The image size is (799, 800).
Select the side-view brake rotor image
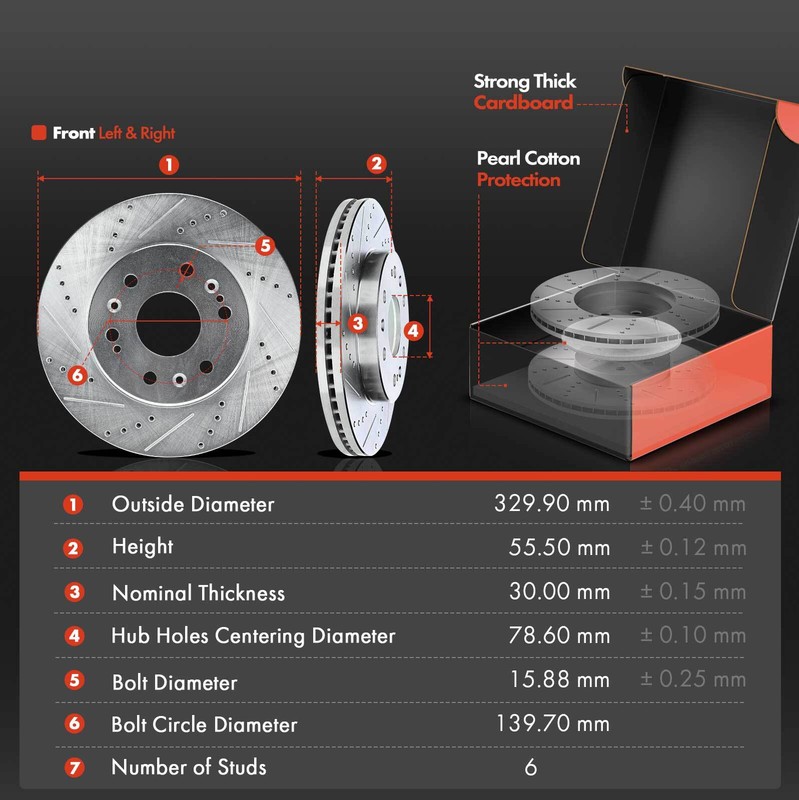362,327
